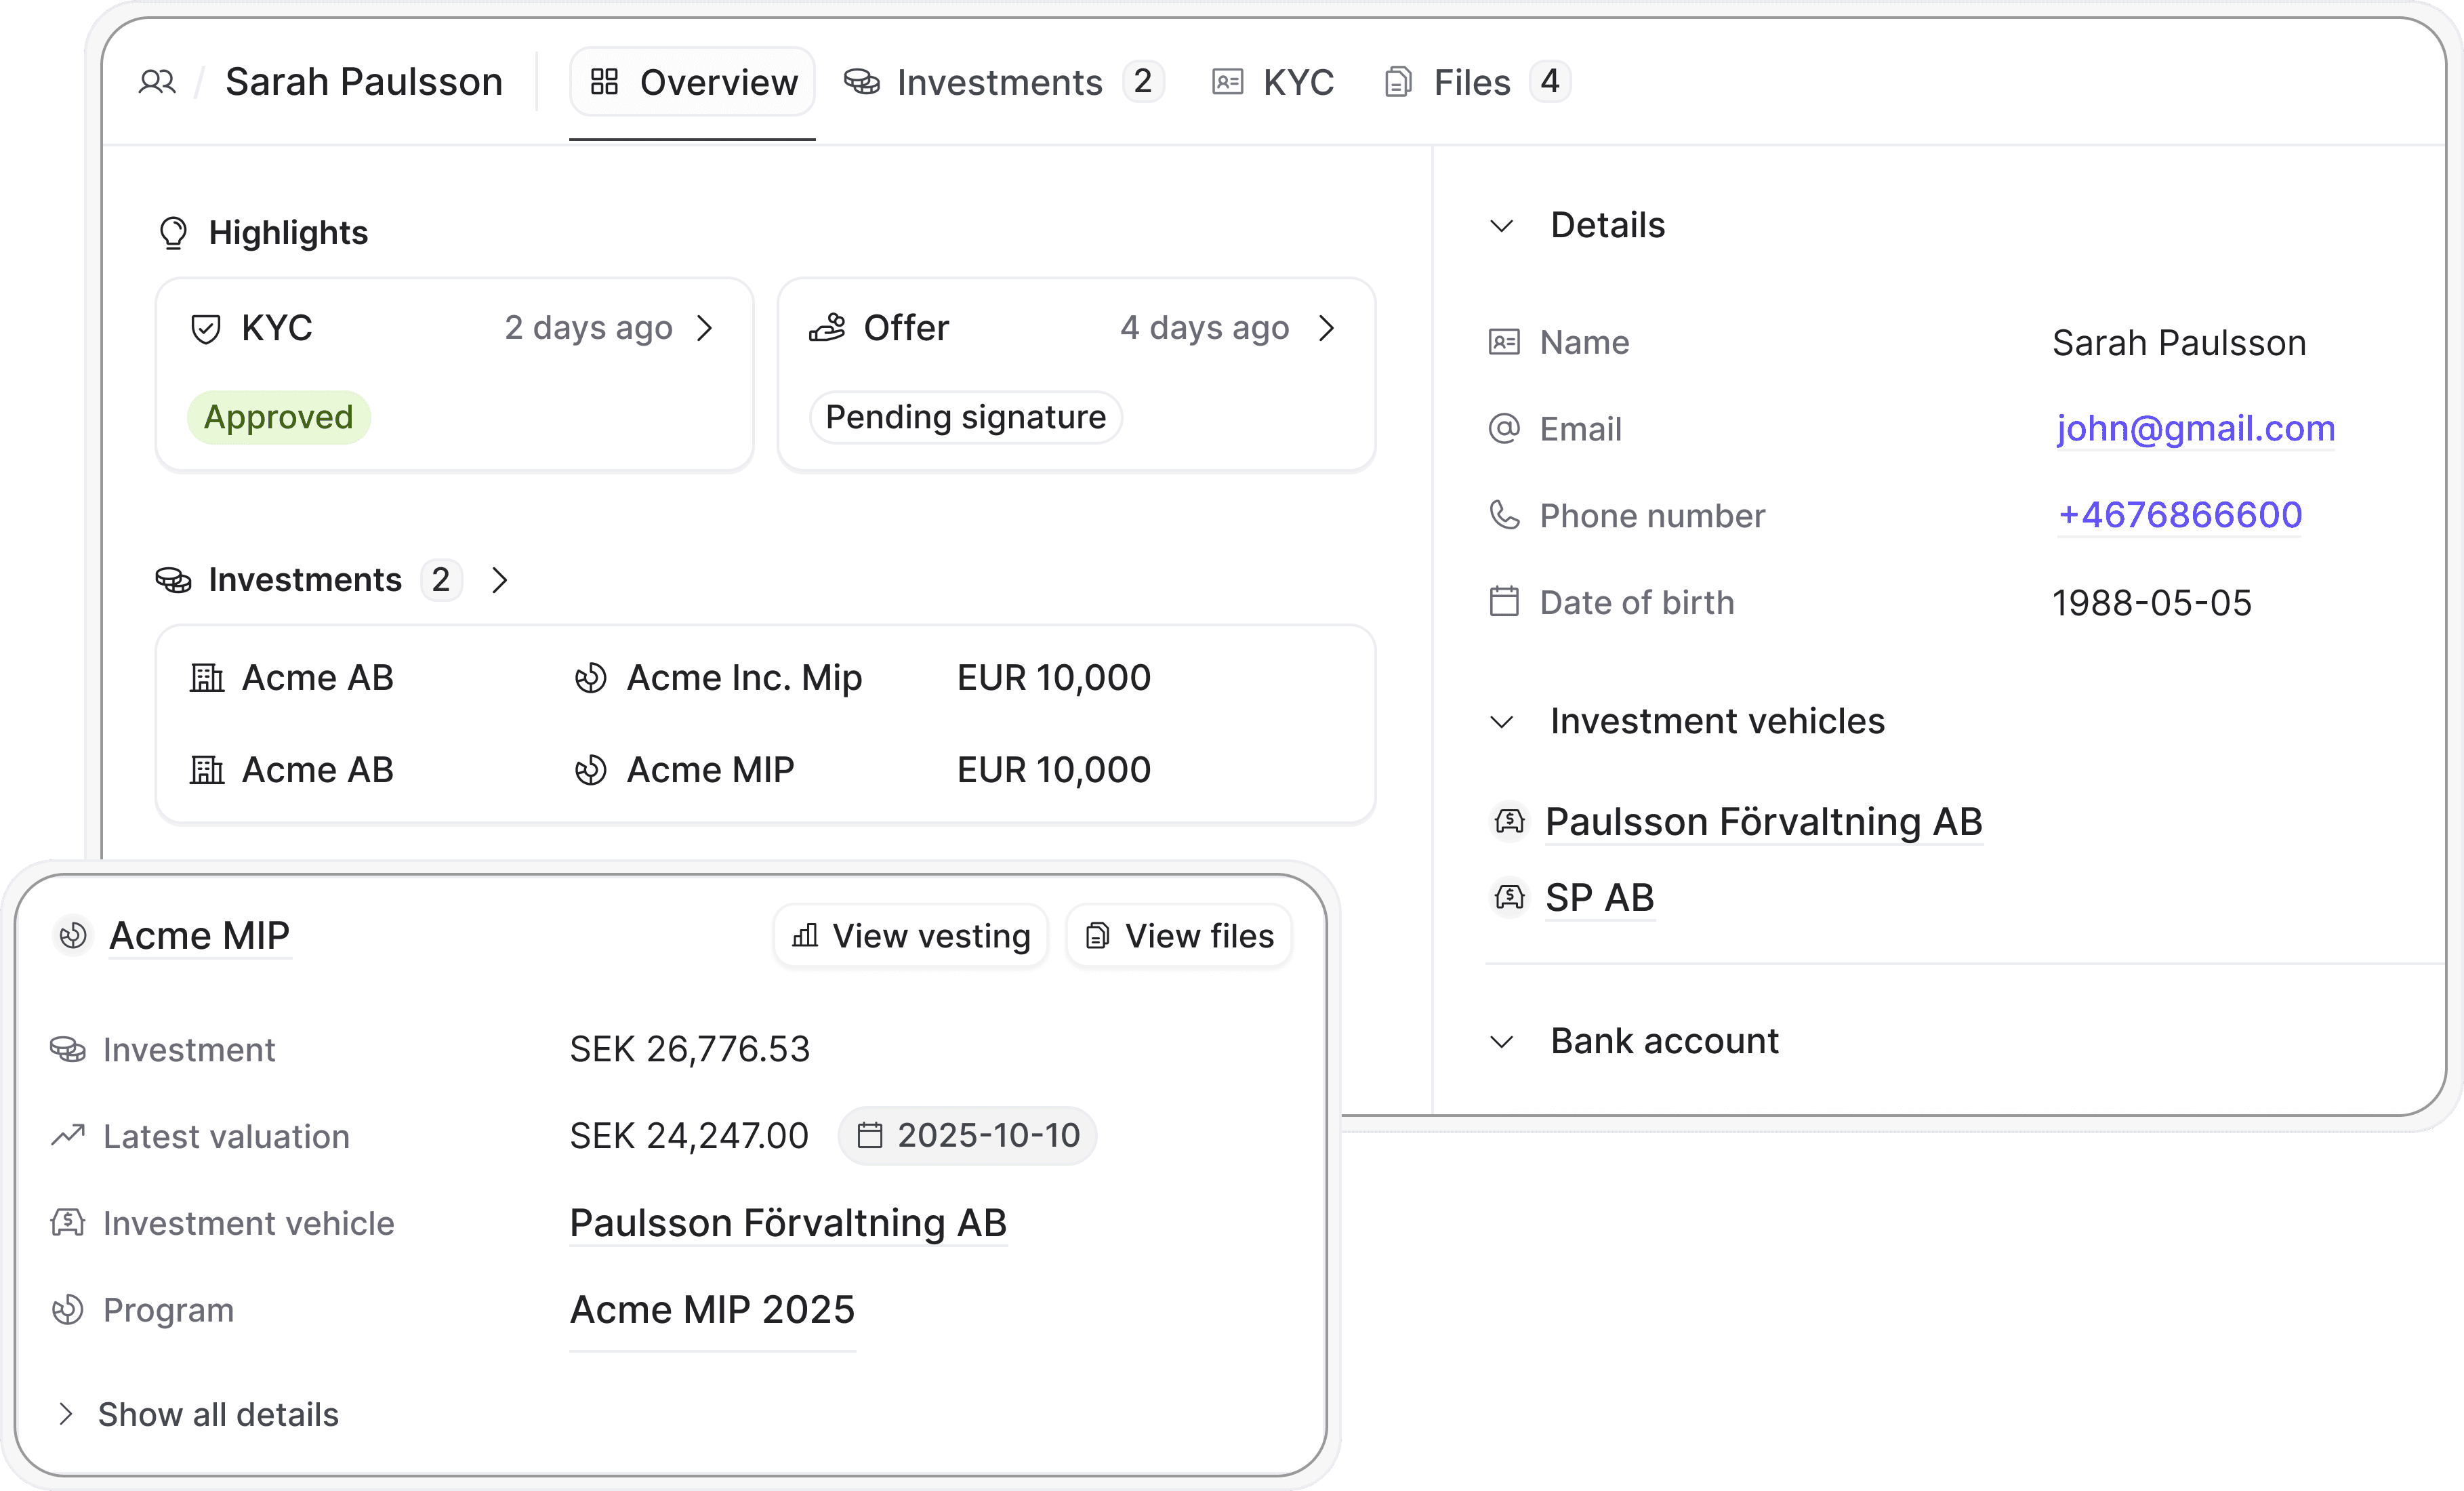Collapse the Details section
The image size is (2464, 1491).
[x=1501, y=226]
